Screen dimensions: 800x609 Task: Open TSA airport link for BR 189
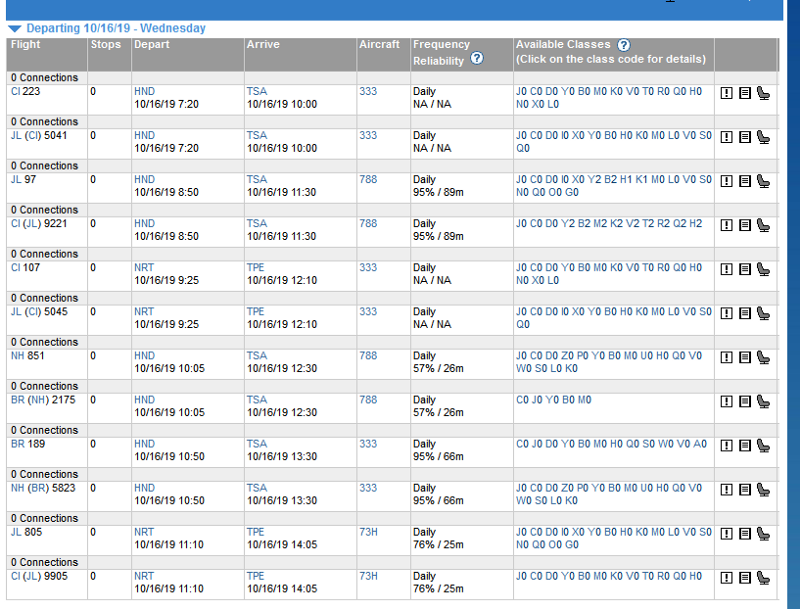pos(257,444)
